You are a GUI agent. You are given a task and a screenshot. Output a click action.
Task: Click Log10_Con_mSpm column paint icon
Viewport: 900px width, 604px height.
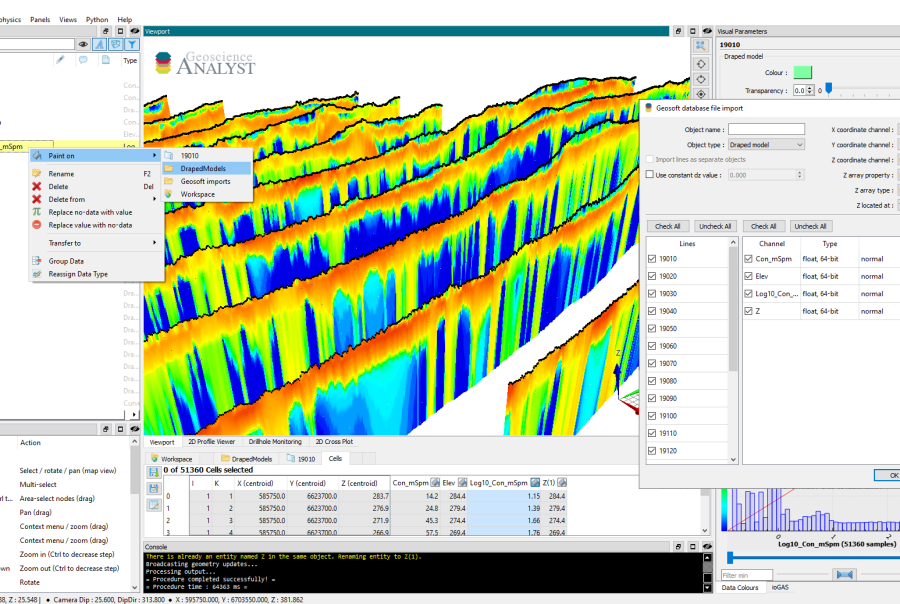535,483
